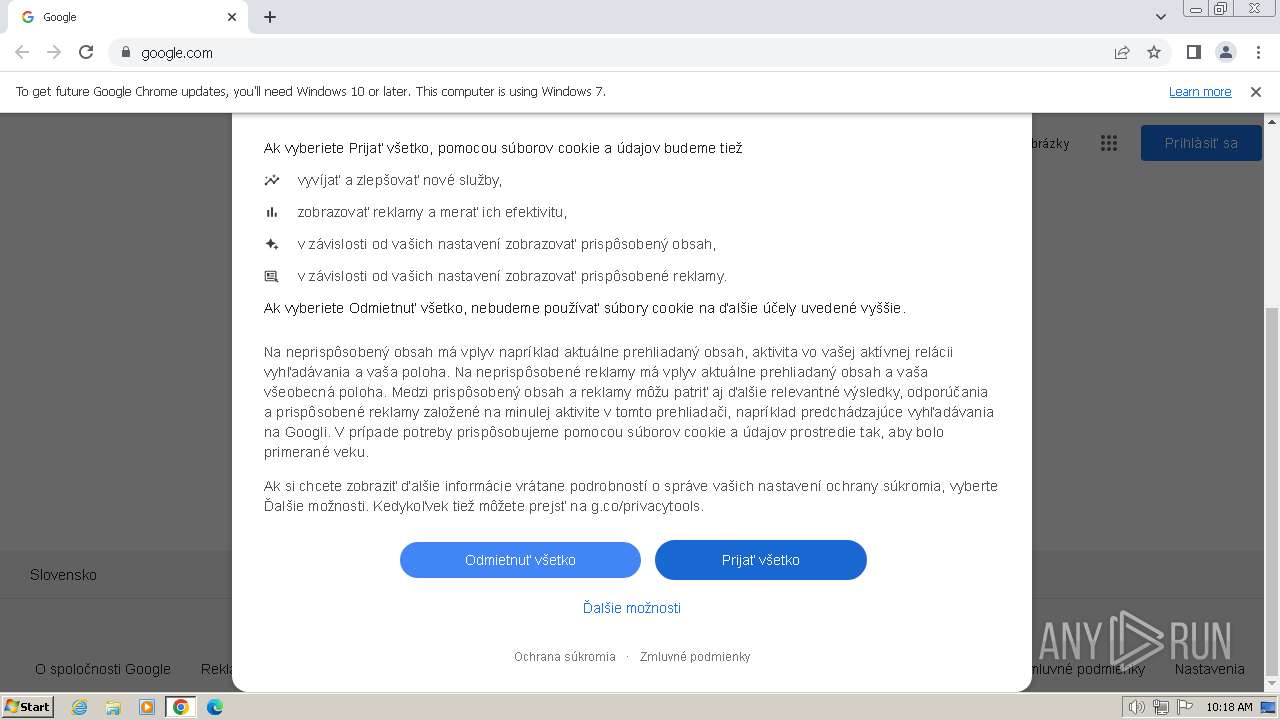This screenshot has width=1280, height=720.
Task: Click the back navigation arrow
Action: pyautogui.click(x=22, y=52)
